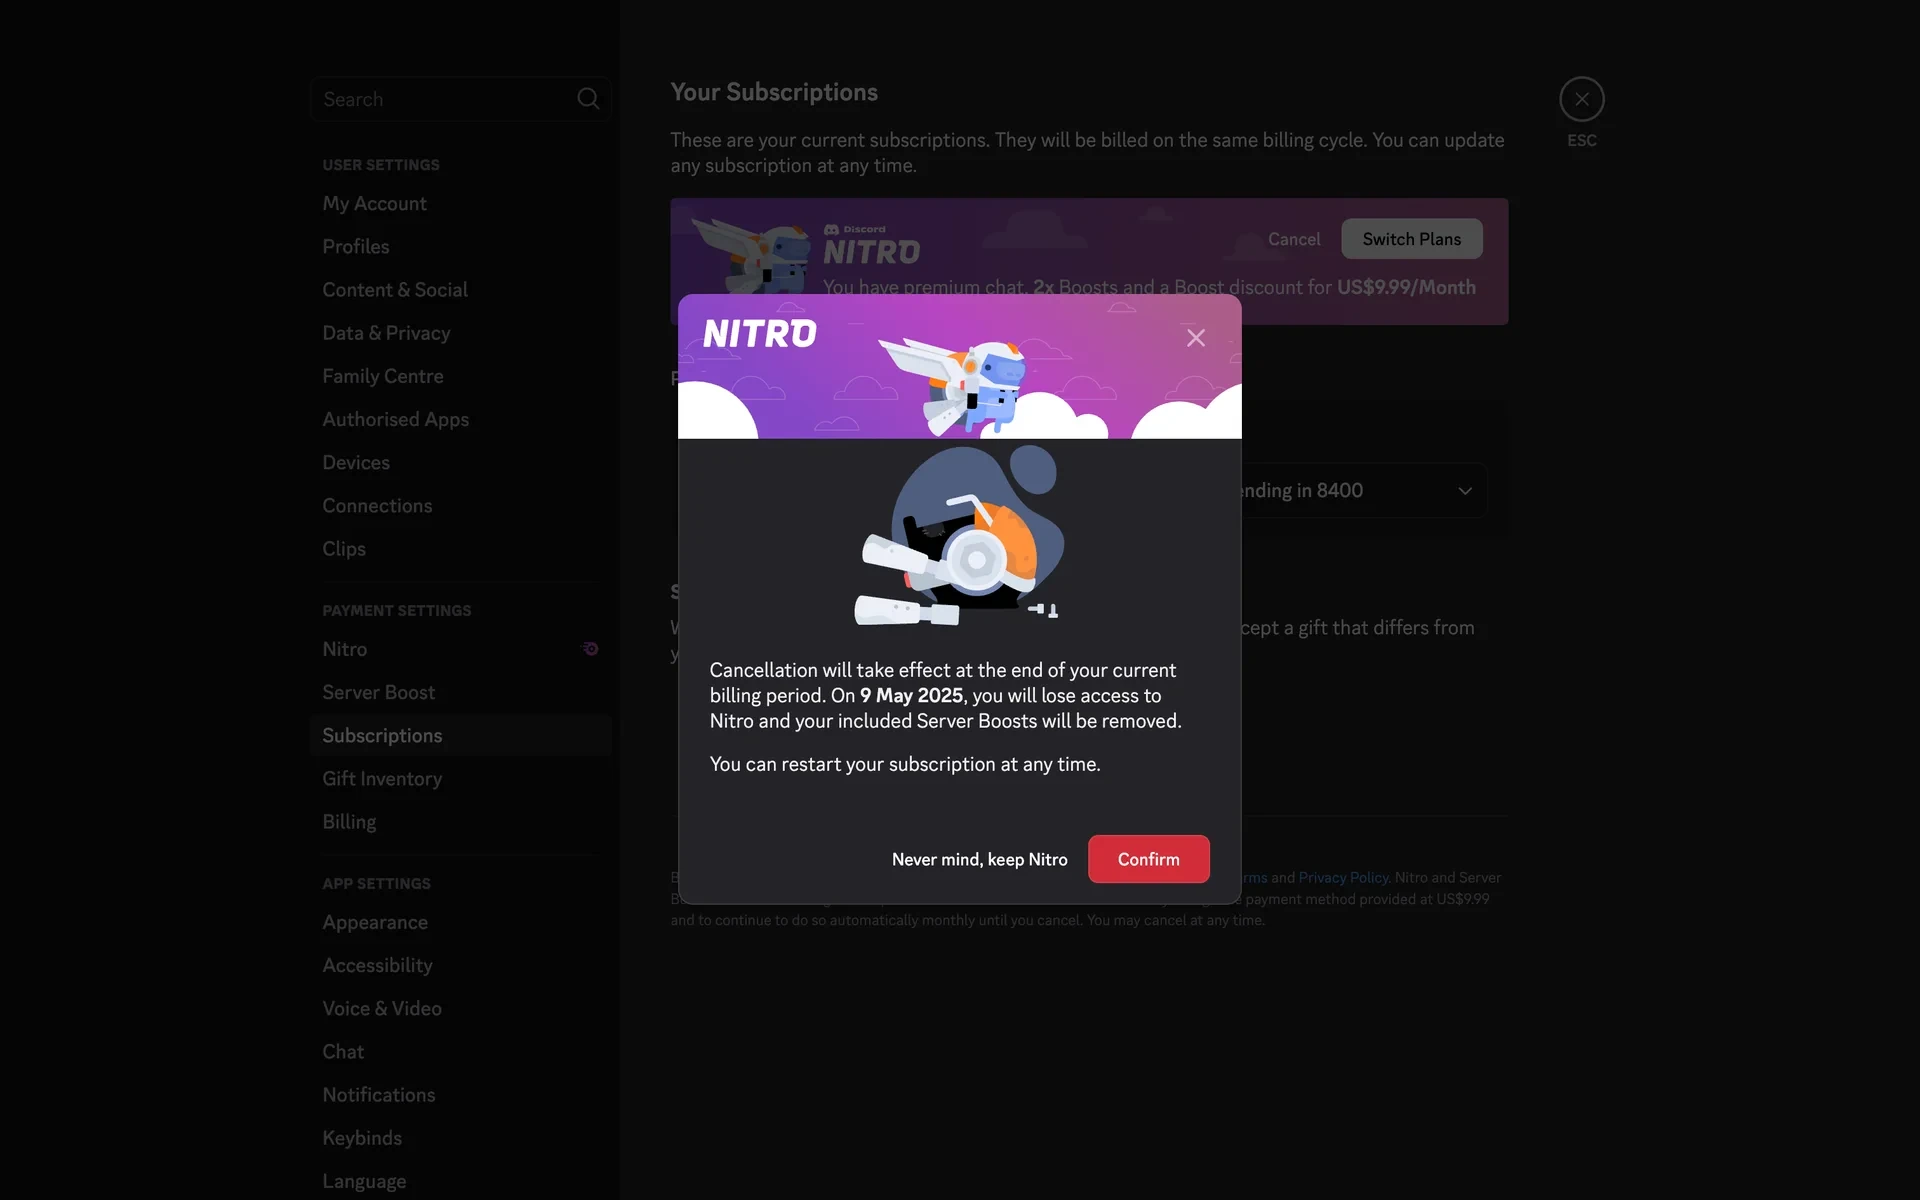Click the Nitro badge icon in sidebar
The image size is (1920, 1200).
(590, 649)
